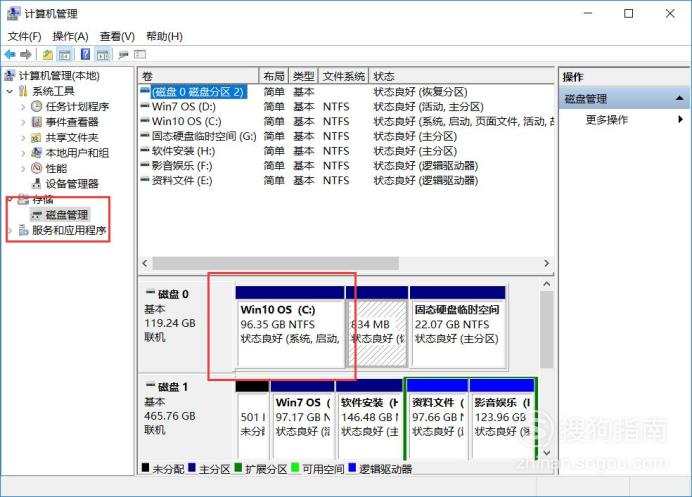
Task: Select the Win7 OS (D:) volume row
Action: click(x=346, y=107)
